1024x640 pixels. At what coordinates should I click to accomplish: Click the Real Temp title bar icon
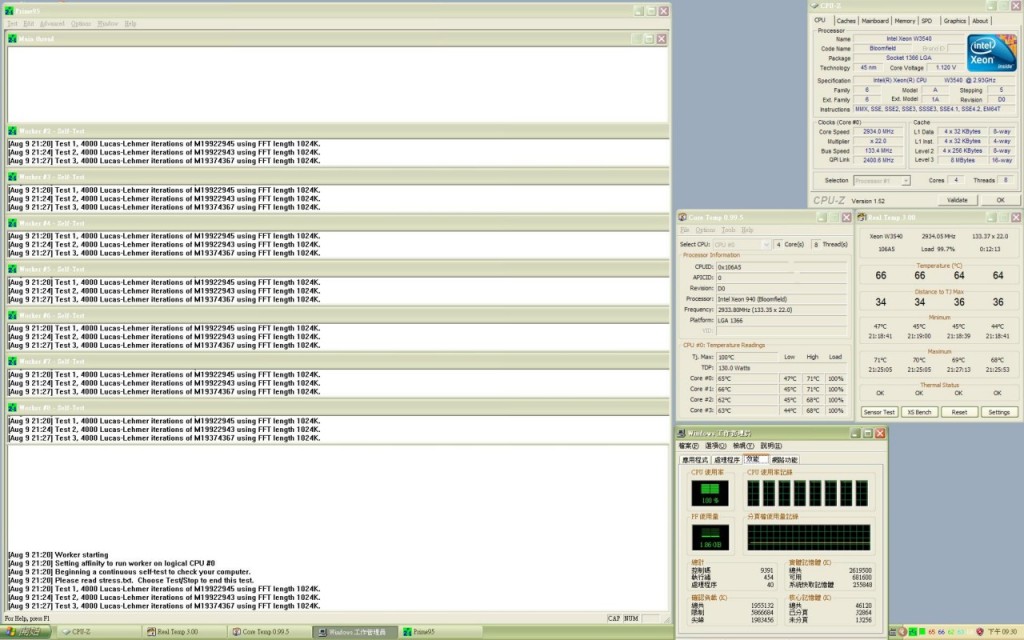[862, 217]
